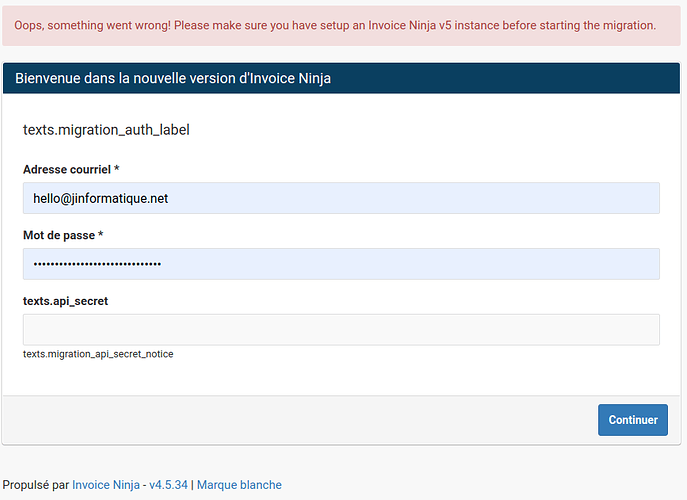Click the texts.api_secret label
The width and height of the screenshot is (687, 500).
(x=65, y=301)
